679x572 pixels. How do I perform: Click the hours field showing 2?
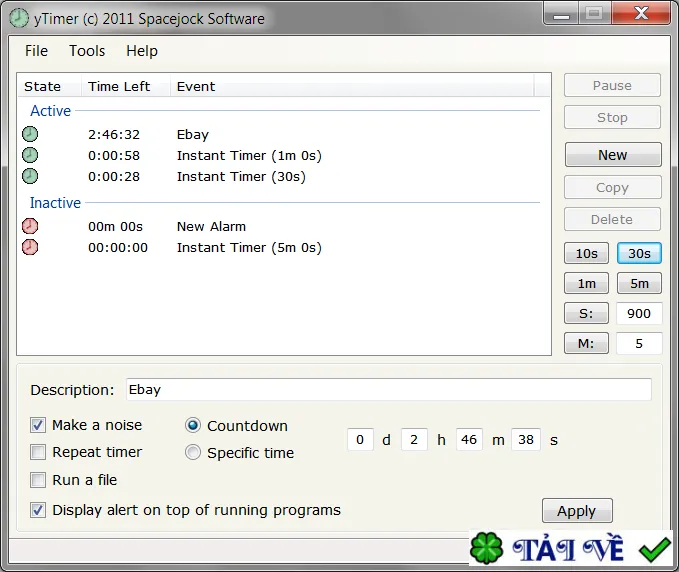click(x=414, y=440)
